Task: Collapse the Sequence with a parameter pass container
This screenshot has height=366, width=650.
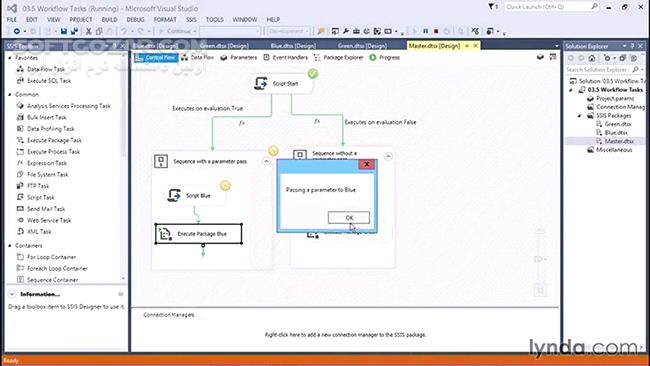Action: coord(266,161)
